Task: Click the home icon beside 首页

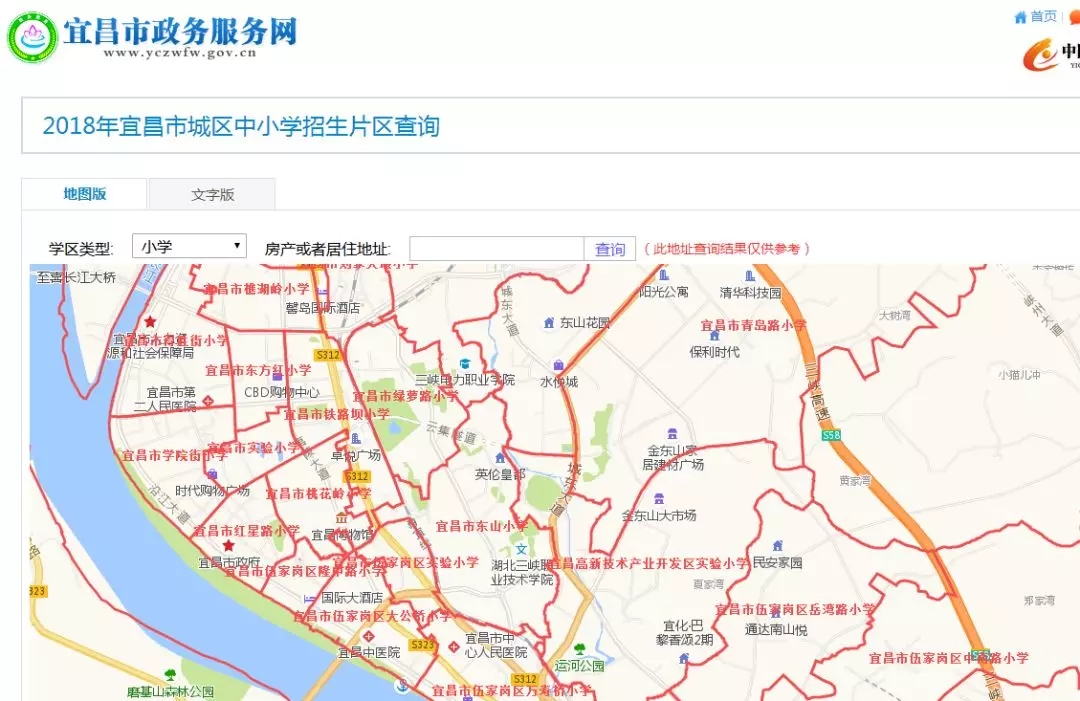Action: (1020, 17)
